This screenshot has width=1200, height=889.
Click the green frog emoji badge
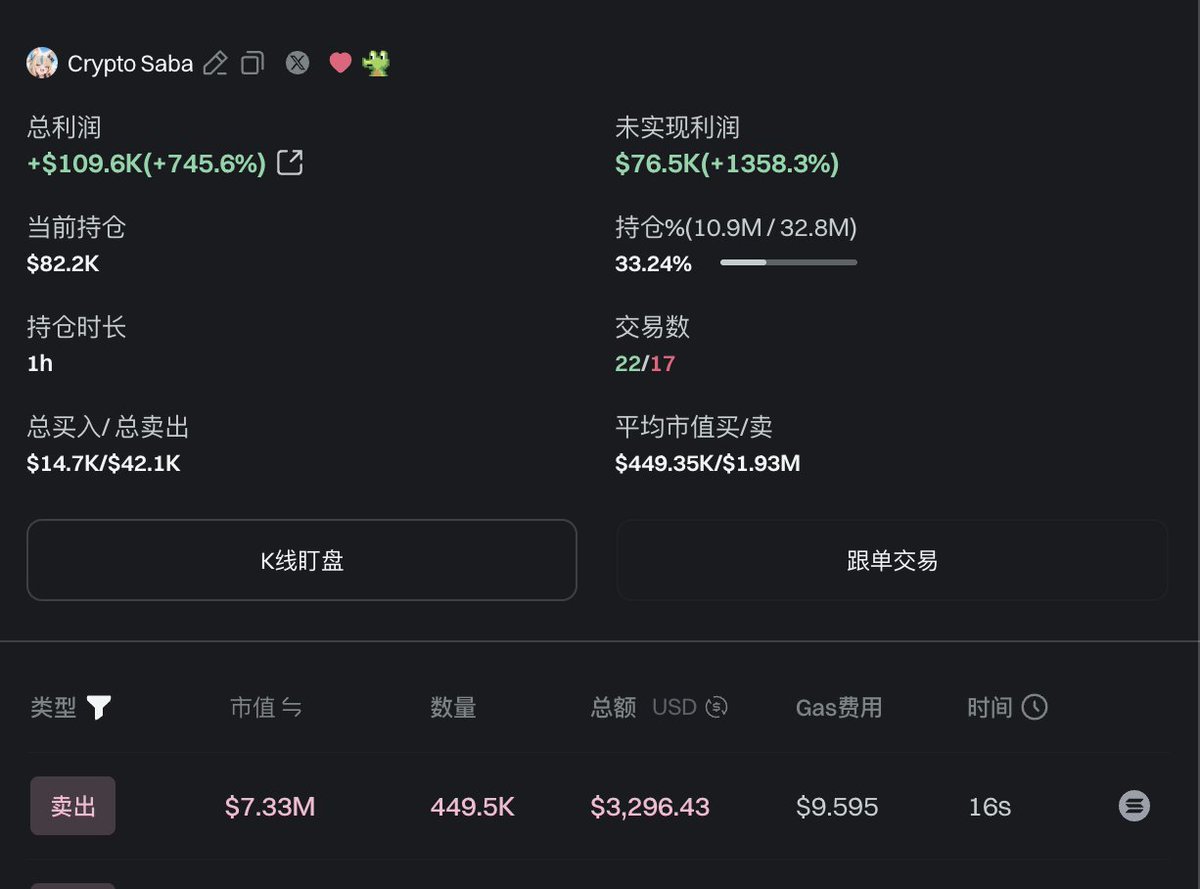(x=376, y=63)
